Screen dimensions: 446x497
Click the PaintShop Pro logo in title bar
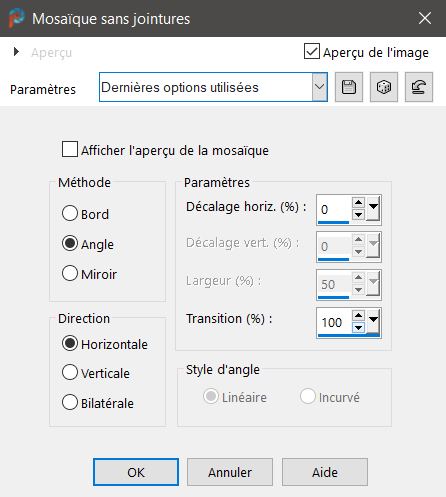pyautogui.click(x=16, y=18)
